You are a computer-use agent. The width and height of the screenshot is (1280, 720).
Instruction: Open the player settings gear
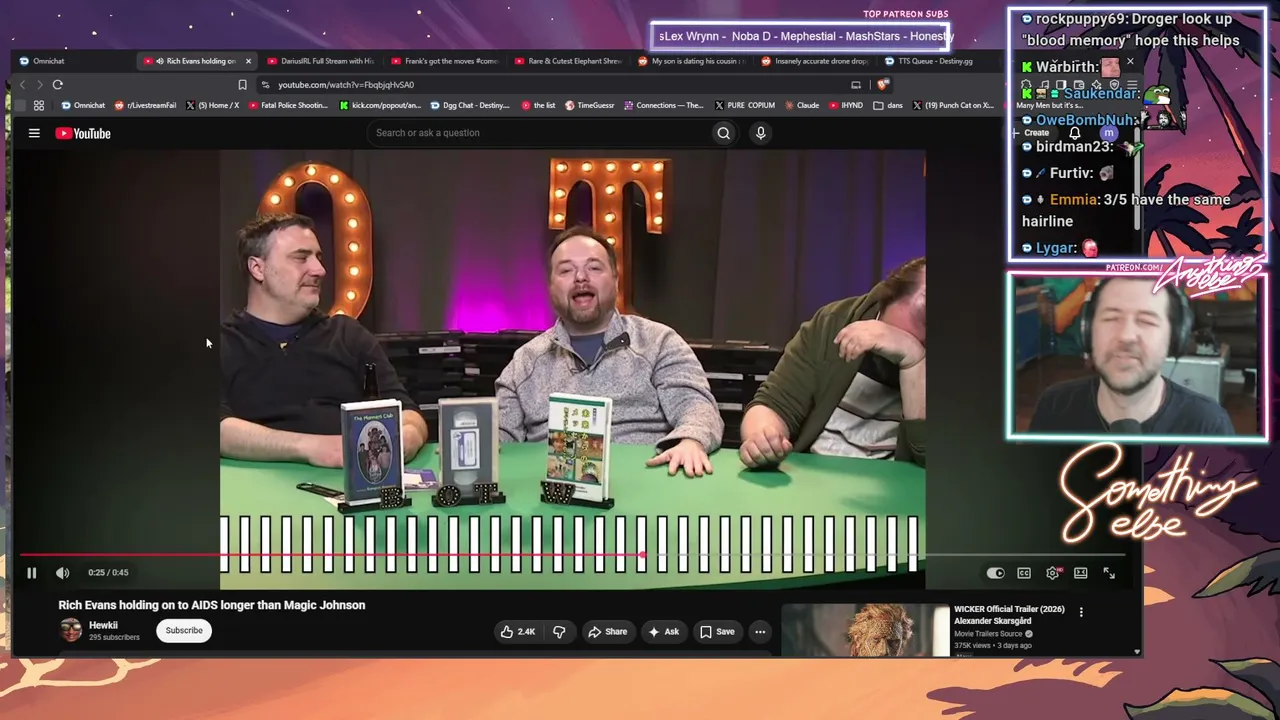pos(1052,573)
